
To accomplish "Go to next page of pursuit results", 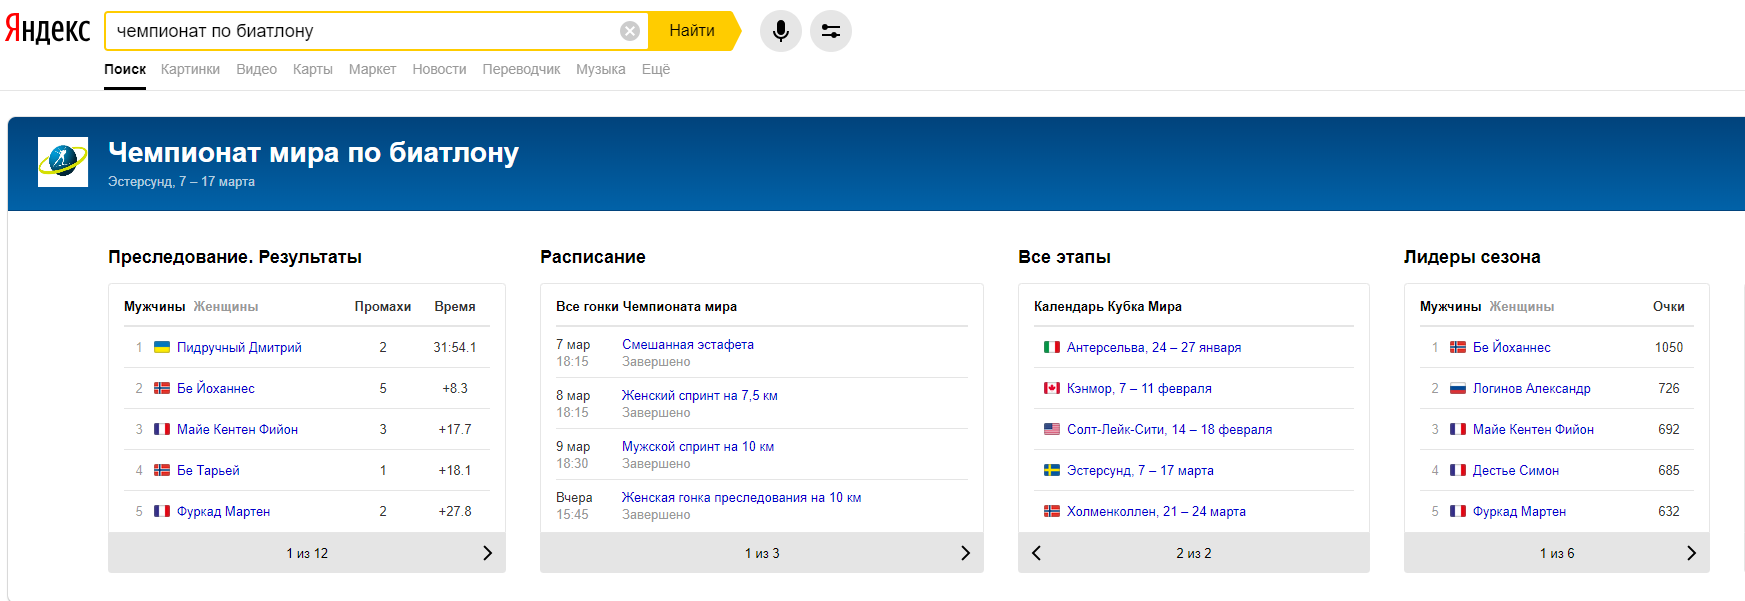I will [487, 553].
